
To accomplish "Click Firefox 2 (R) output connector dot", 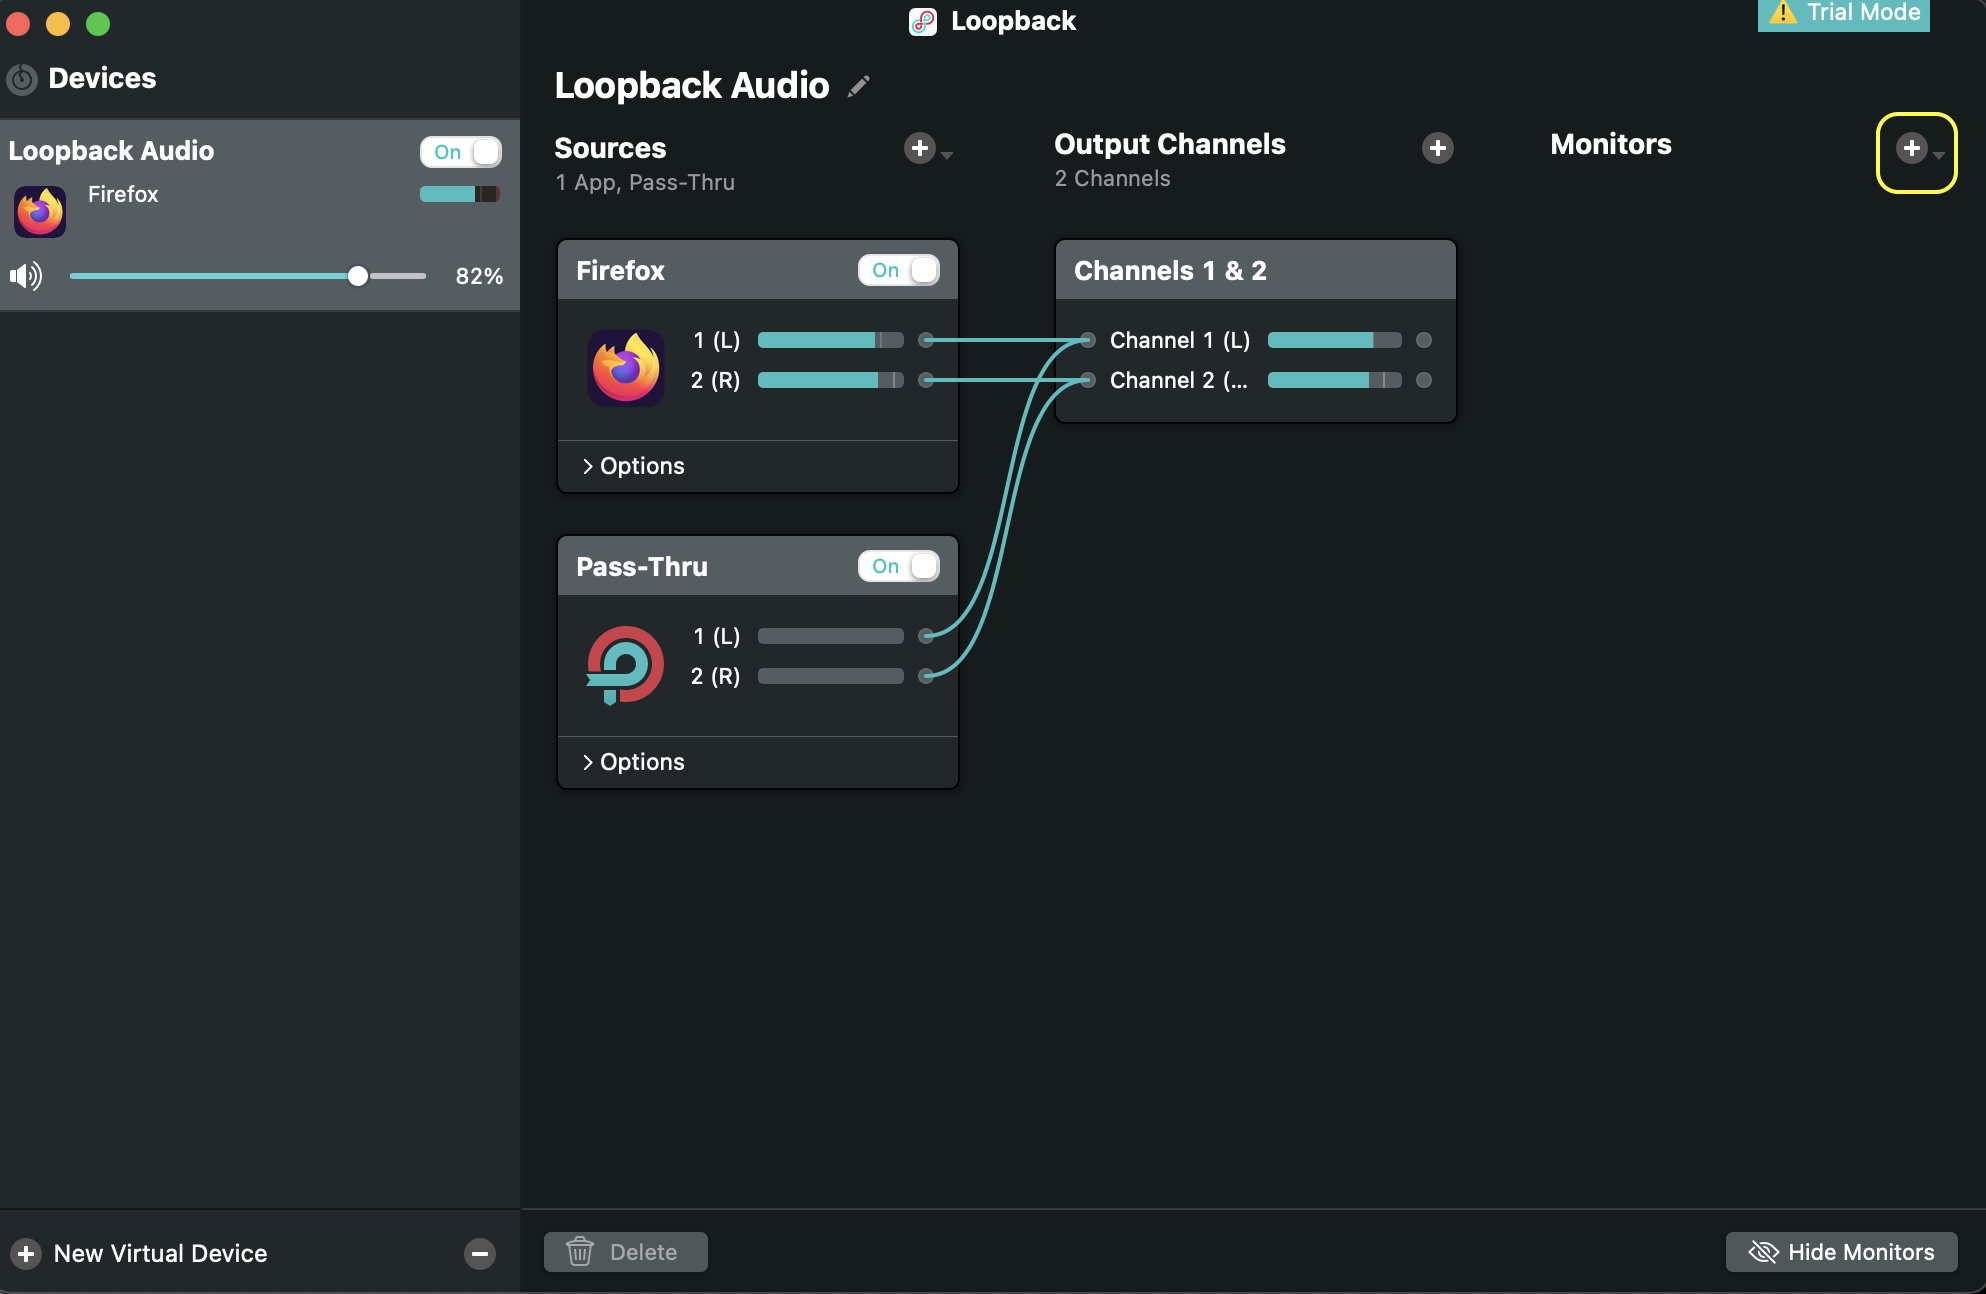I will (926, 380).
